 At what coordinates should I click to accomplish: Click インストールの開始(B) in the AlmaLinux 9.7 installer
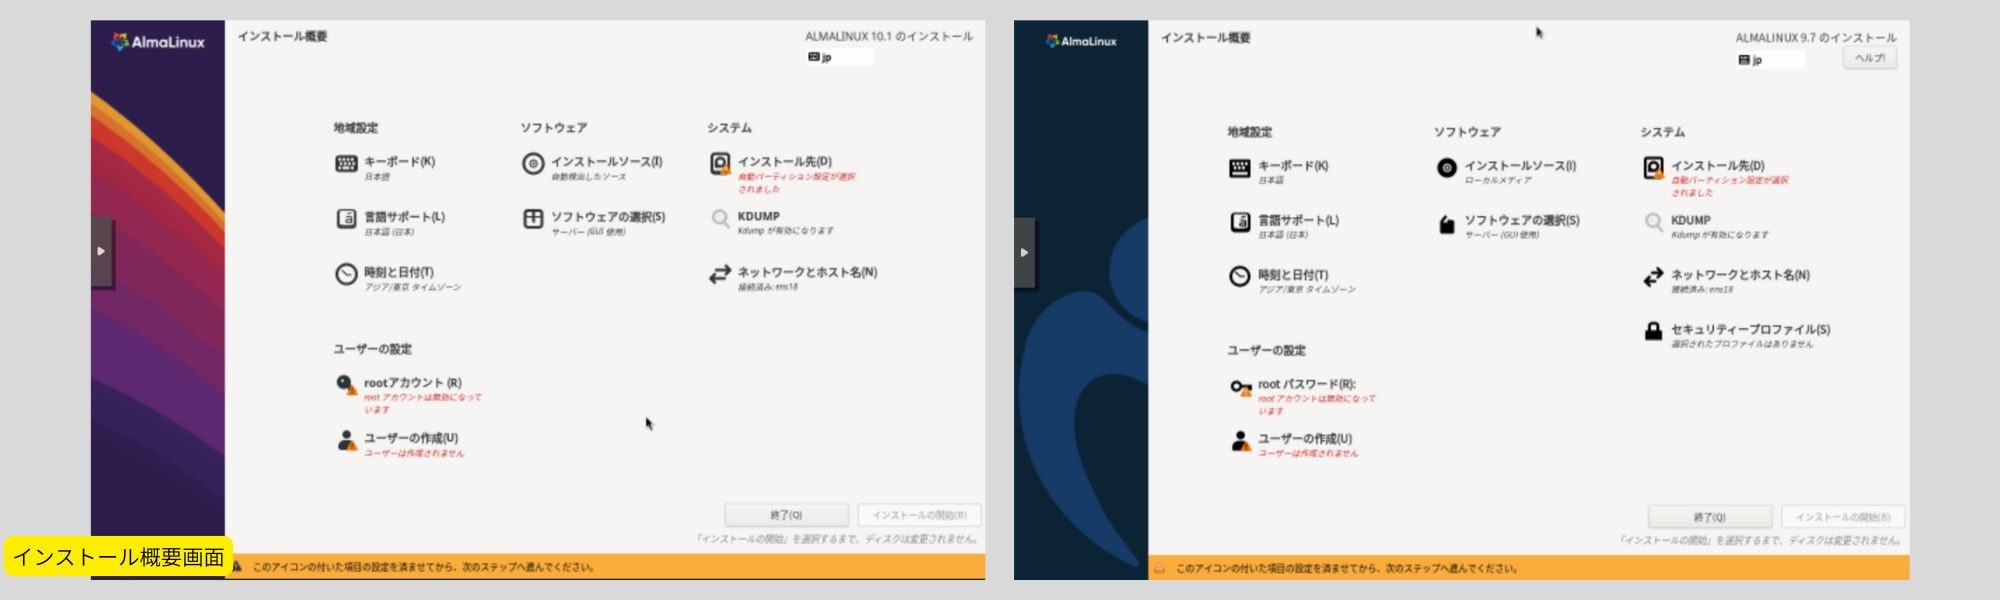[1843, 517]
